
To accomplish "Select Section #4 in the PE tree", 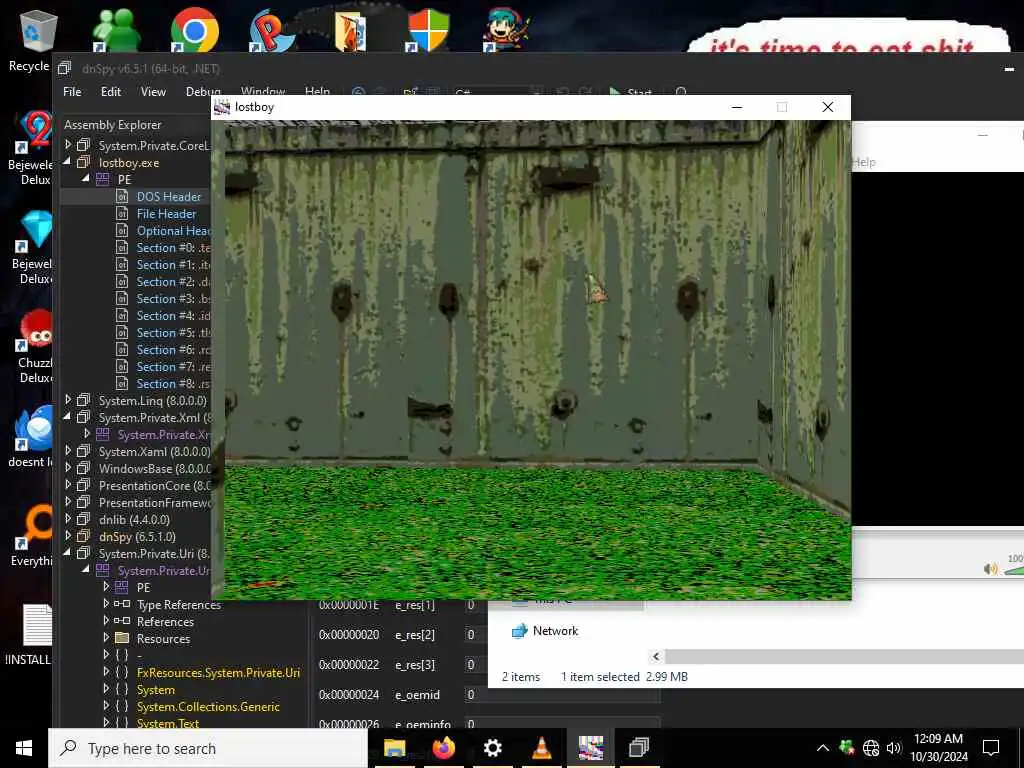I will point(173,315).
